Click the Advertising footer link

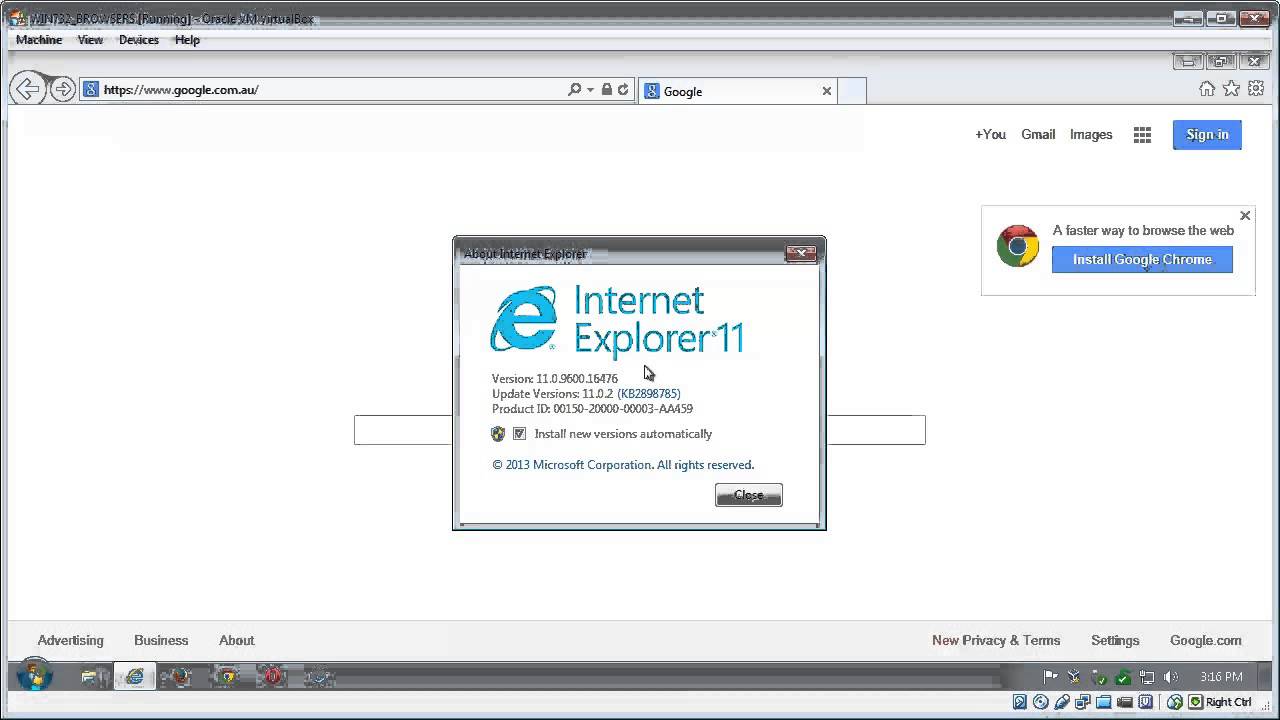click(70, 640)
